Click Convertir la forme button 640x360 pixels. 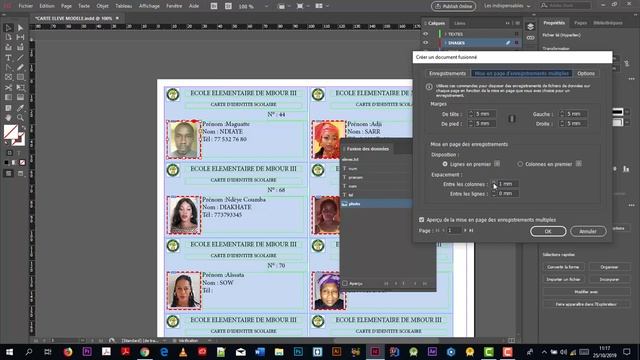pyautogui.click(x=563, y=267)
